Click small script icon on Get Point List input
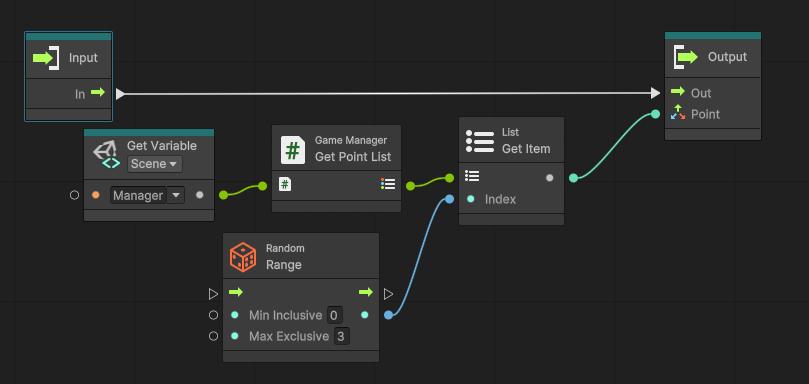This screenshot has height=384, width=809. tap(284, 184)
